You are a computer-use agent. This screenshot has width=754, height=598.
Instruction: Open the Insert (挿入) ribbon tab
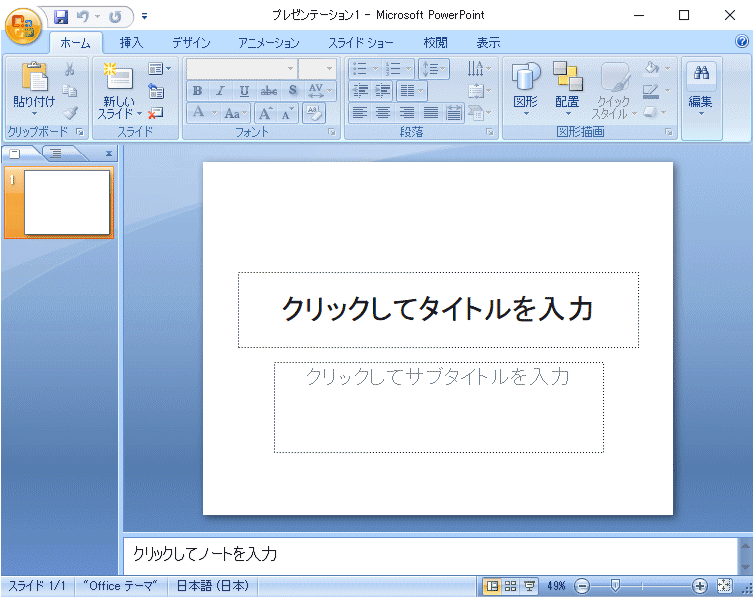pos(131,43)
